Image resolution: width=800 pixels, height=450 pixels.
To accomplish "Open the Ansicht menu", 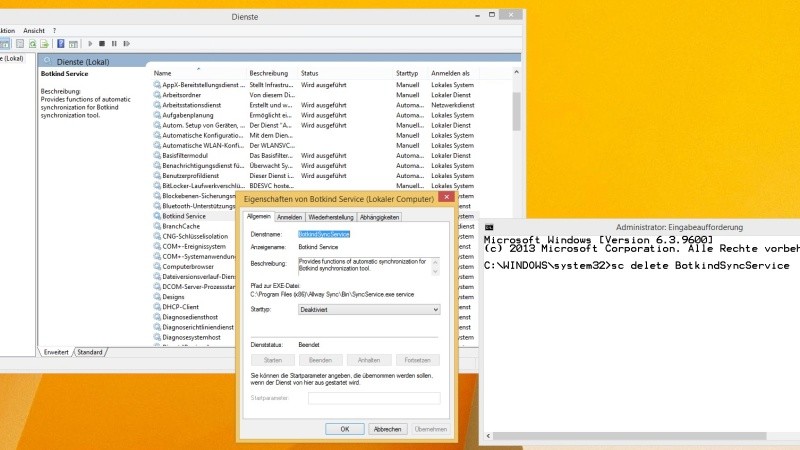I will pyautogui.click(x=34, y=30).
